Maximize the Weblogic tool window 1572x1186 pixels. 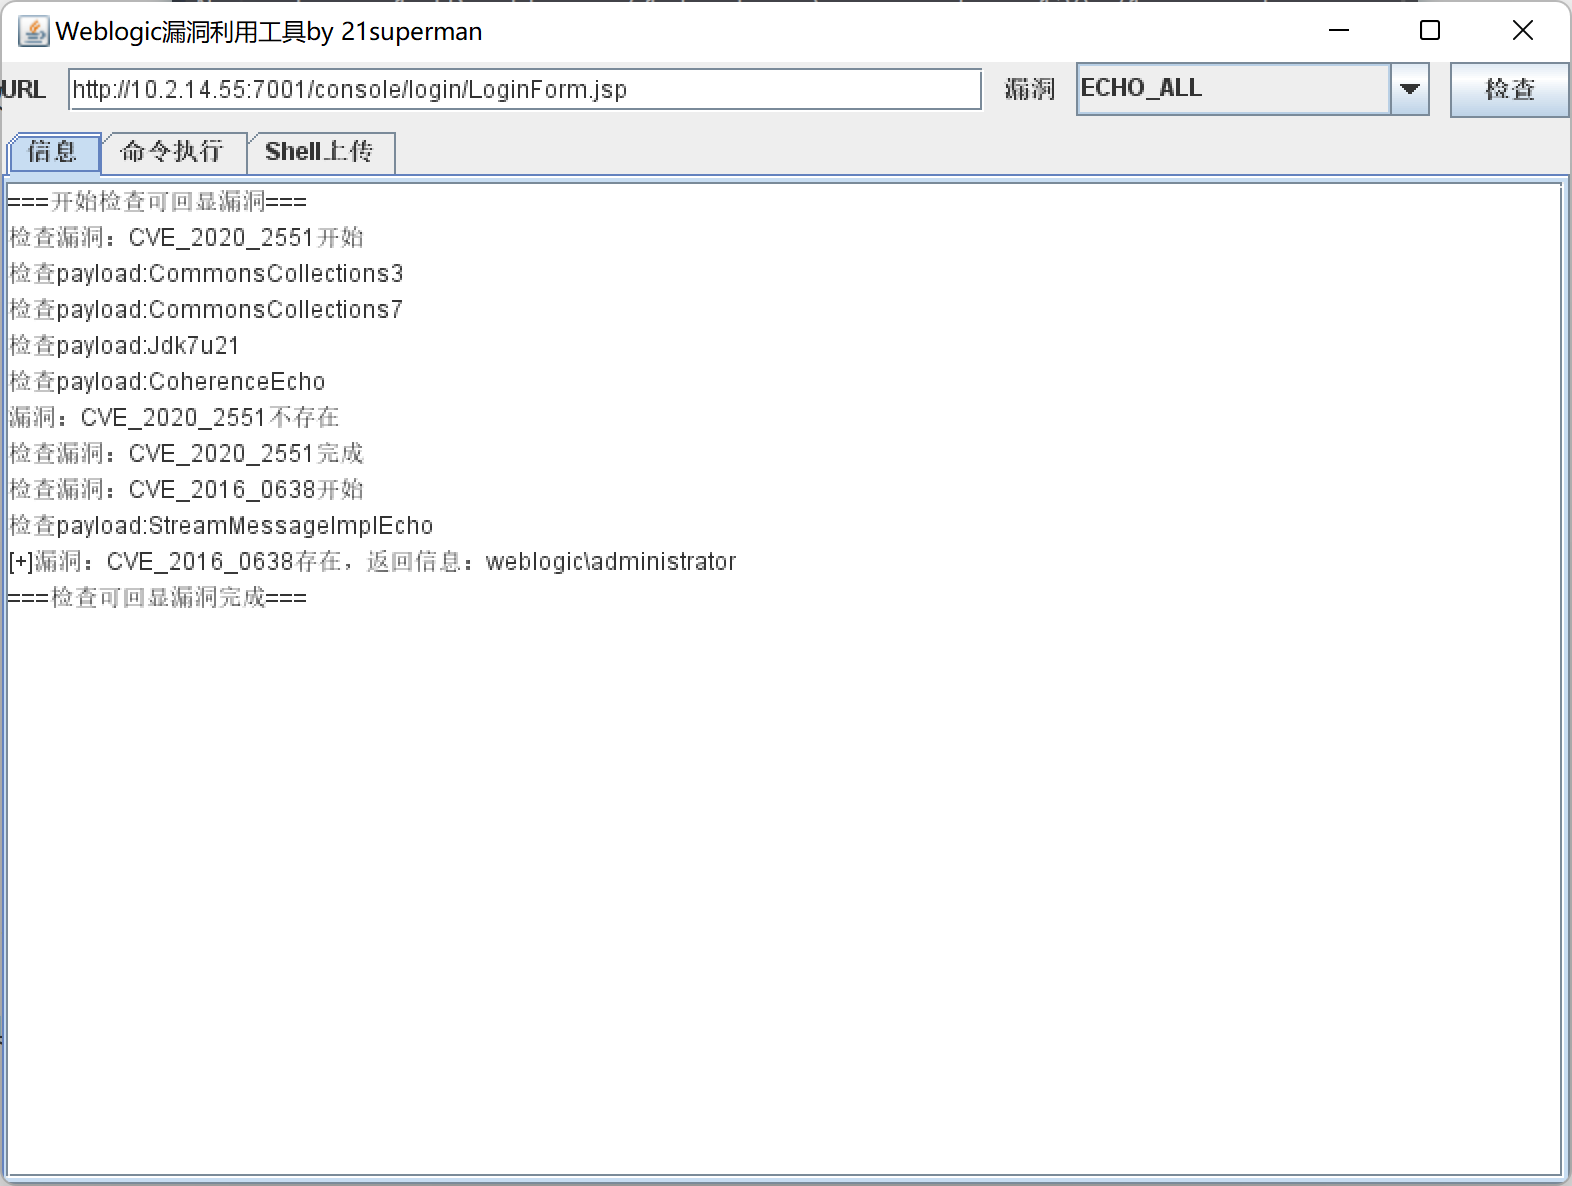pyautogui.click(x=1430, y=31)
